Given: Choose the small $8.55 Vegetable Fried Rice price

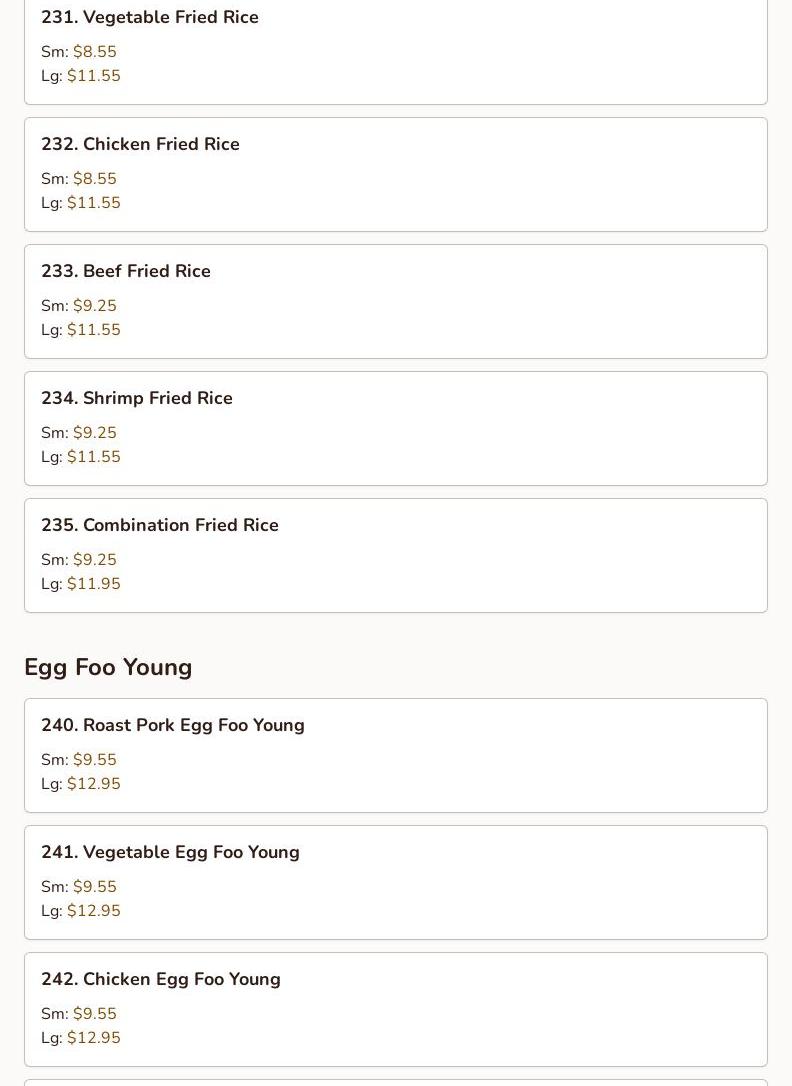Looking at the screenshot, I should [x=94, y=52].
